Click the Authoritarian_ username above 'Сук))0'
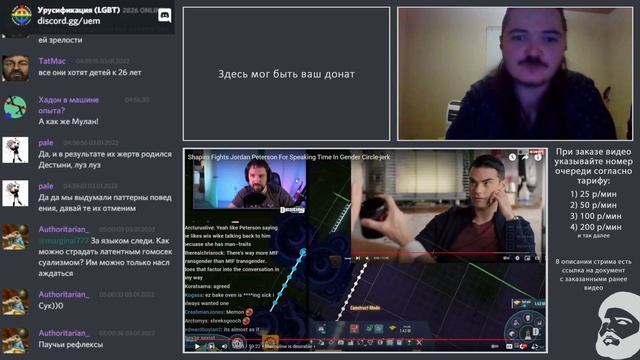 click(64, 294)
